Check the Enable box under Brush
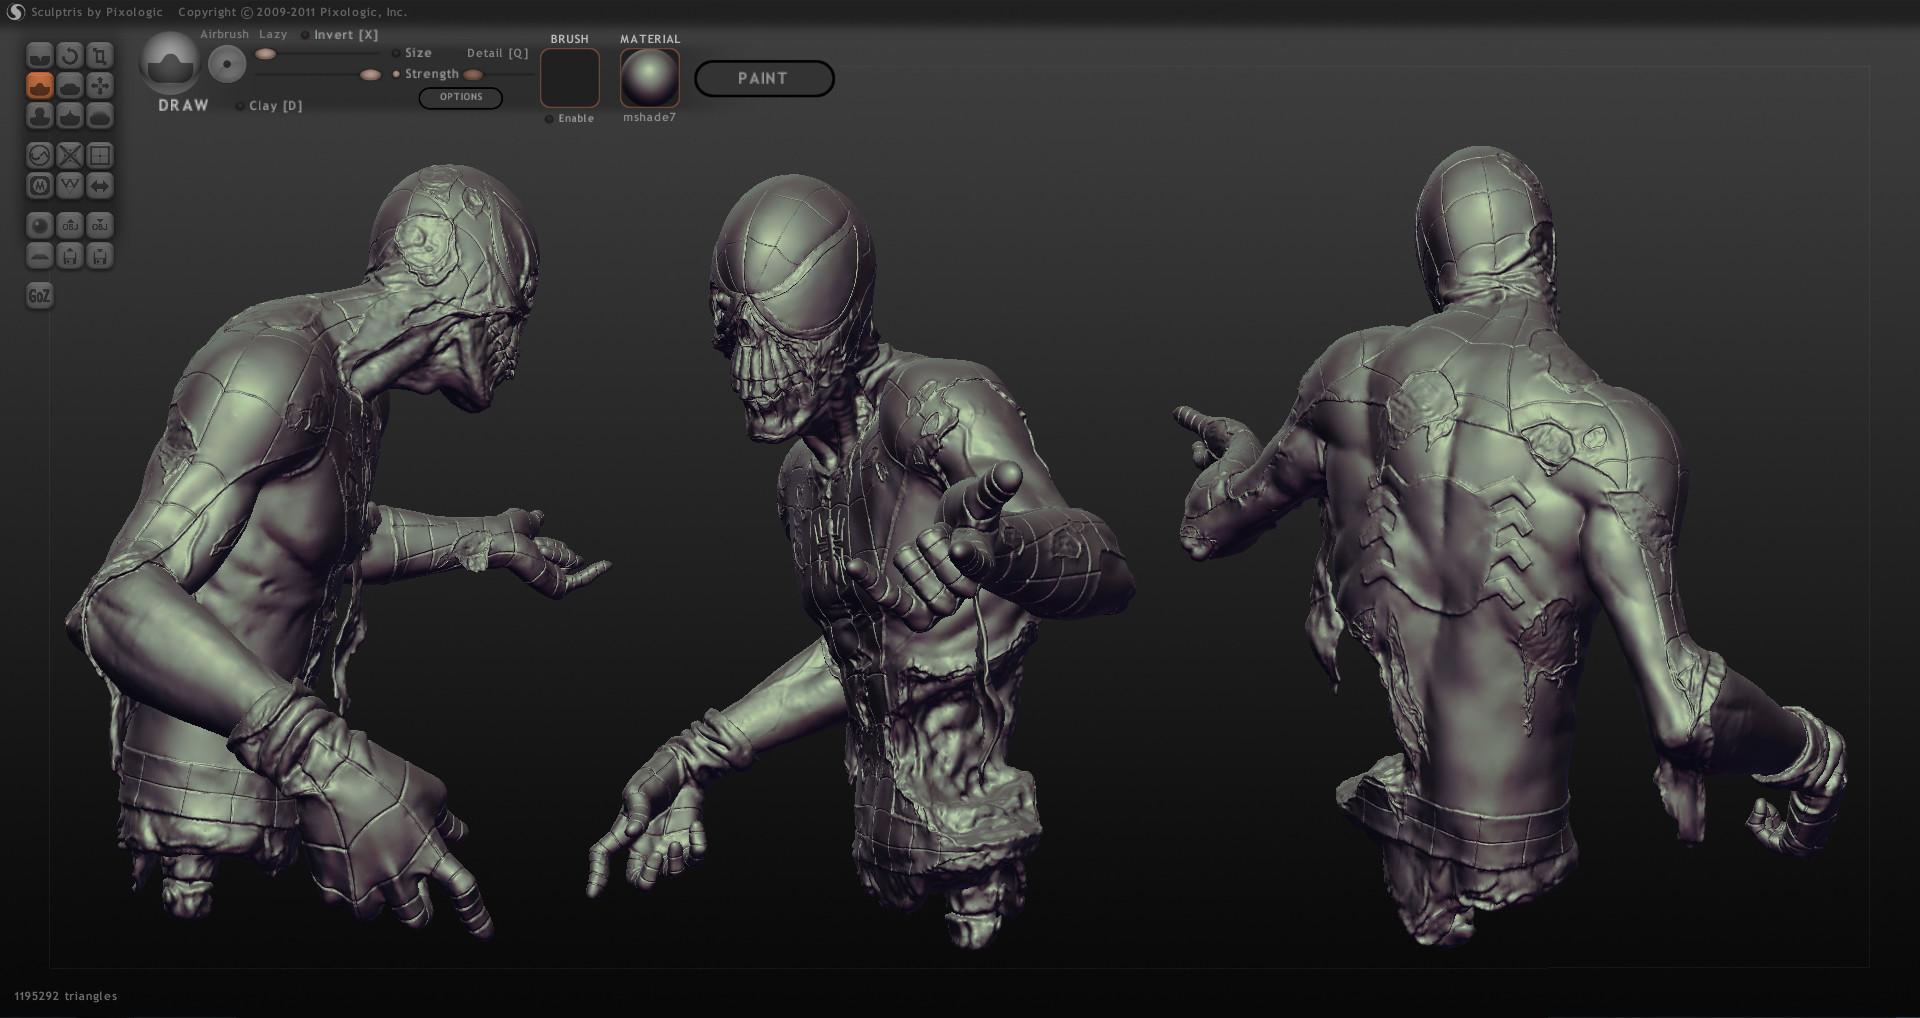Screen dimensions: 1920x1018 (x=550, y=118)
